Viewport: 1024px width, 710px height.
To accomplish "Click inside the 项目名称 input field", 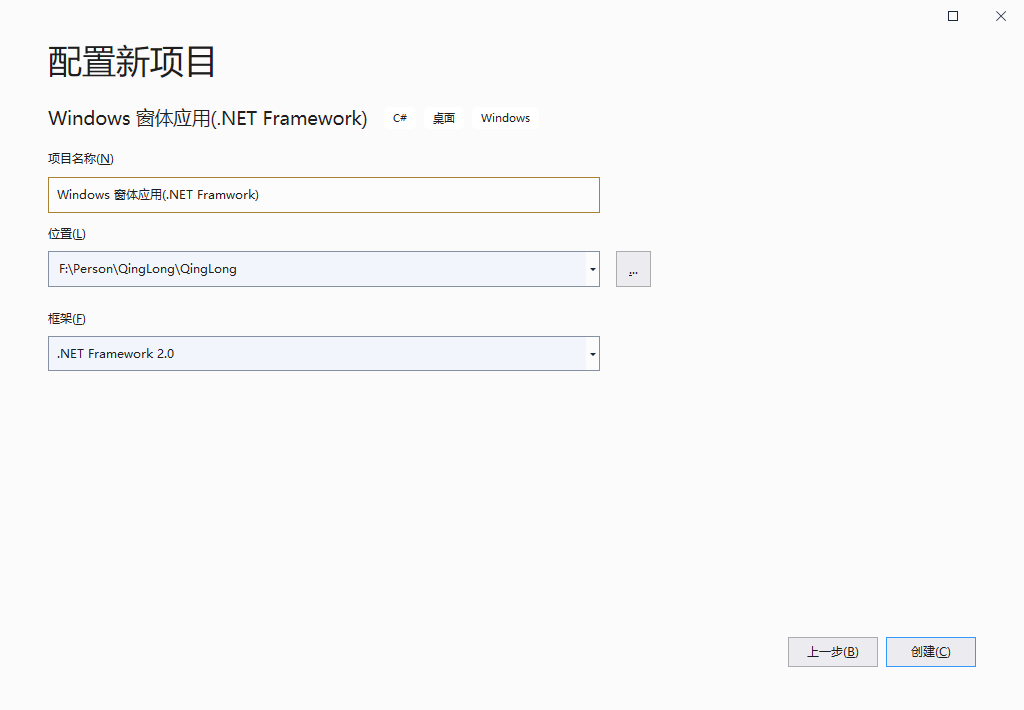I will click(x=300, y=194).
